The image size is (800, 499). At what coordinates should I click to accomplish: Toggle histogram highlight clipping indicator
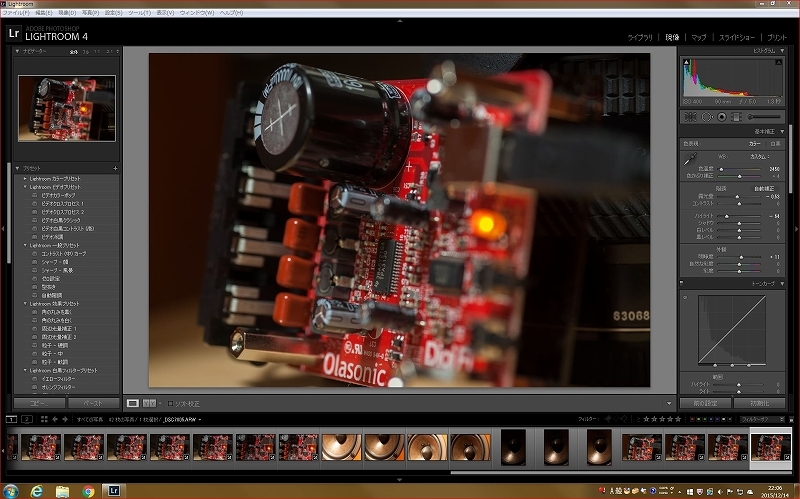coord(779,62)
